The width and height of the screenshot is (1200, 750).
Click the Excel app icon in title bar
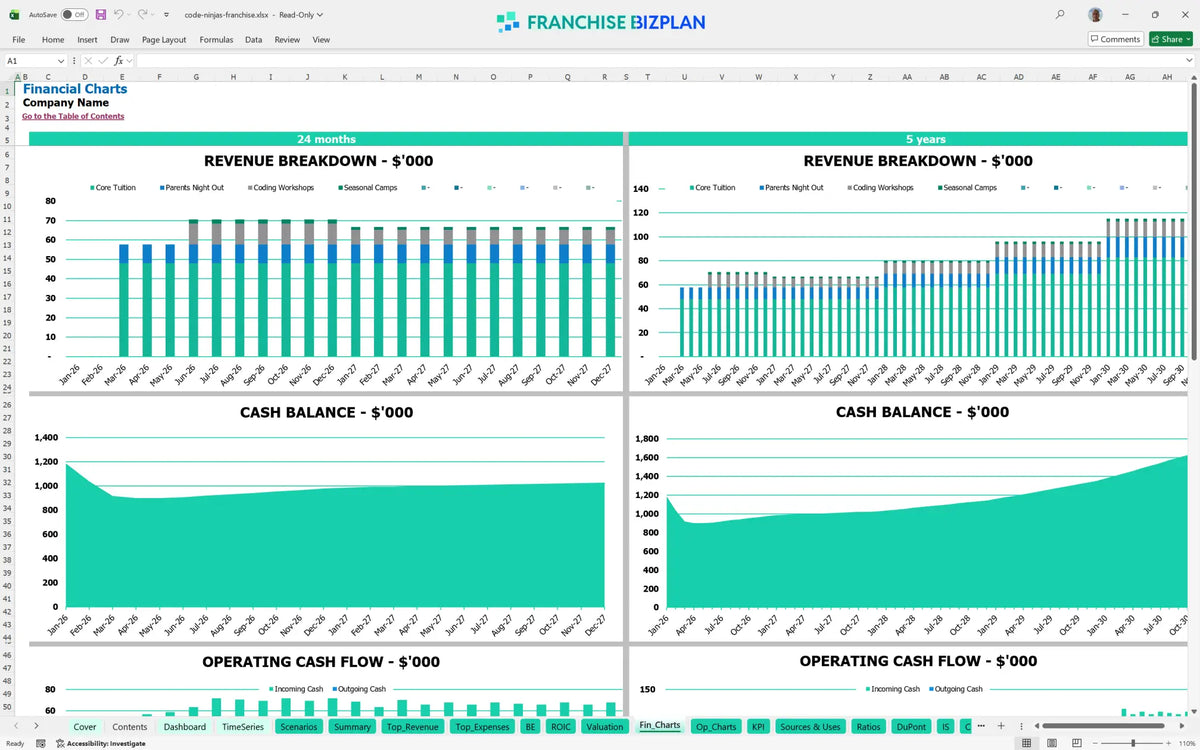click(x=15, y=15)
